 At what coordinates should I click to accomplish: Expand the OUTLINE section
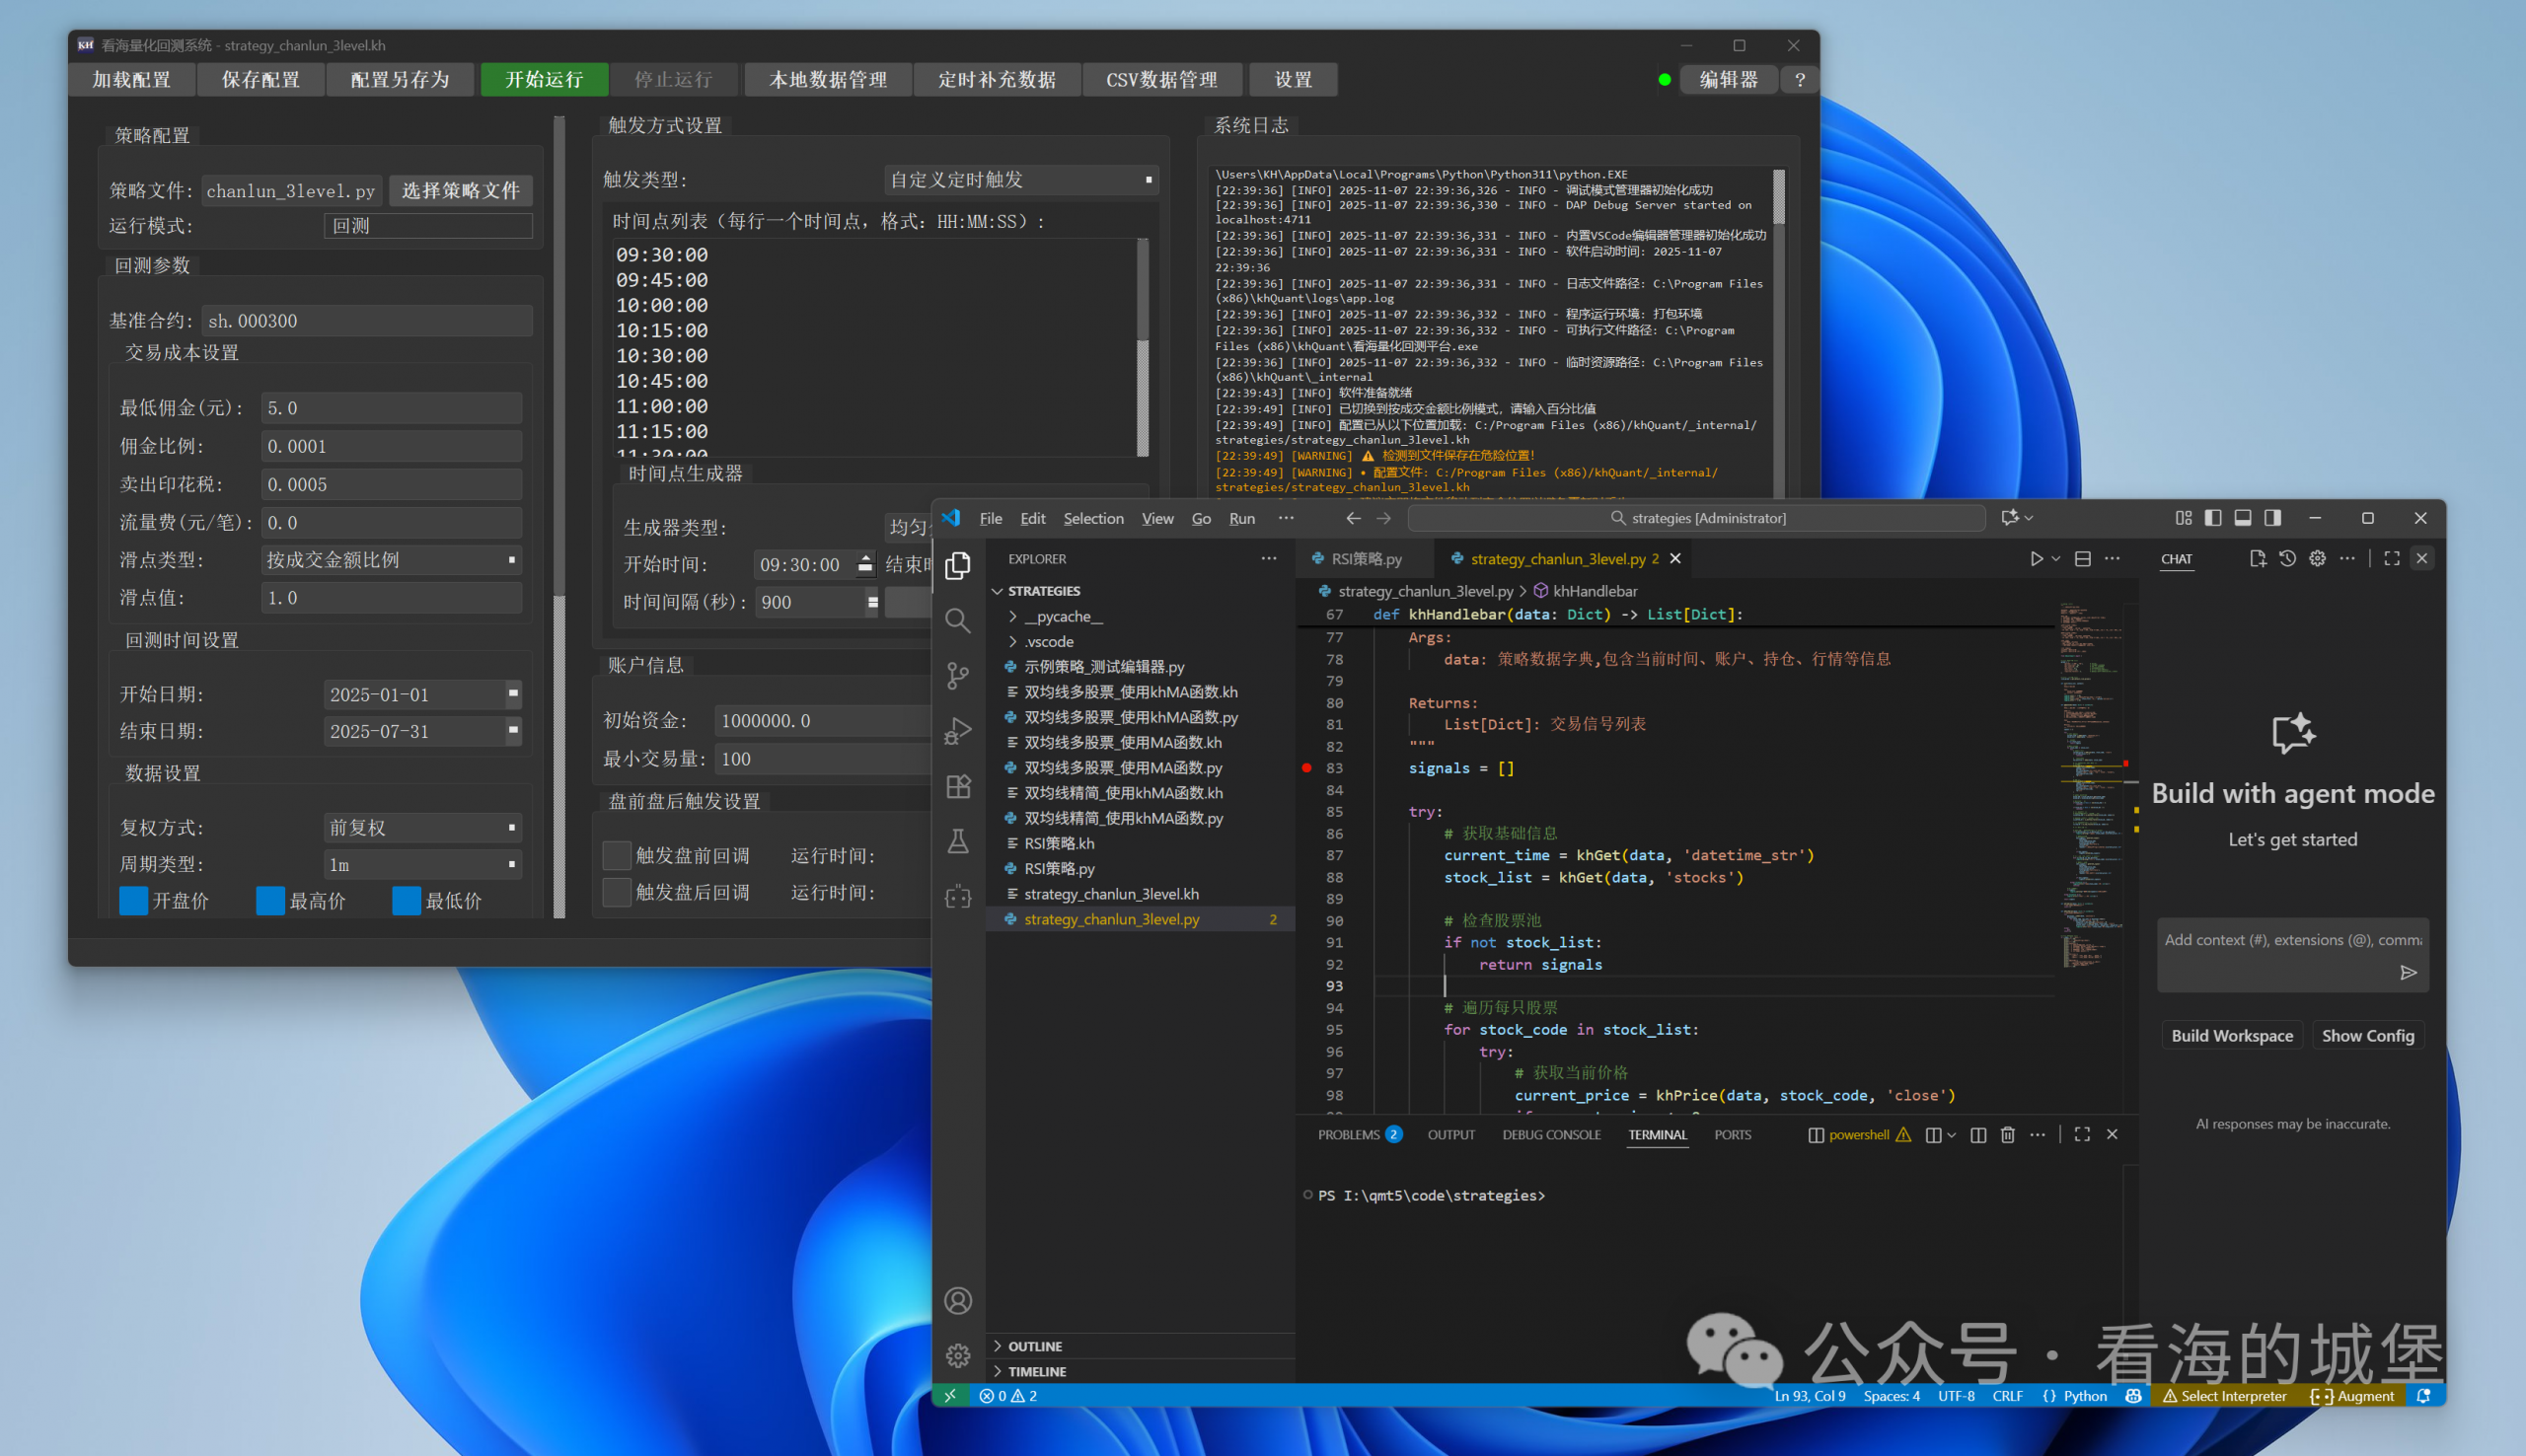1034,1346
